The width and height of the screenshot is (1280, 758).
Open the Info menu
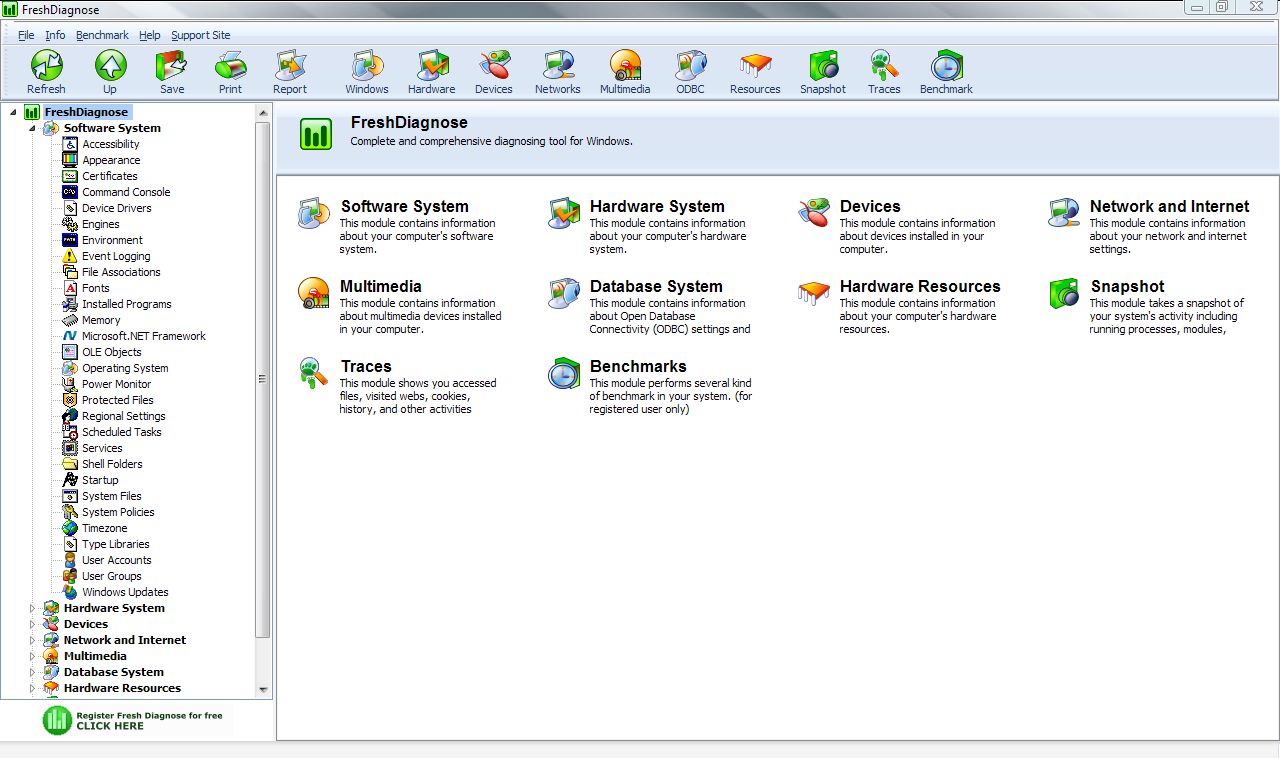(55, 35)
